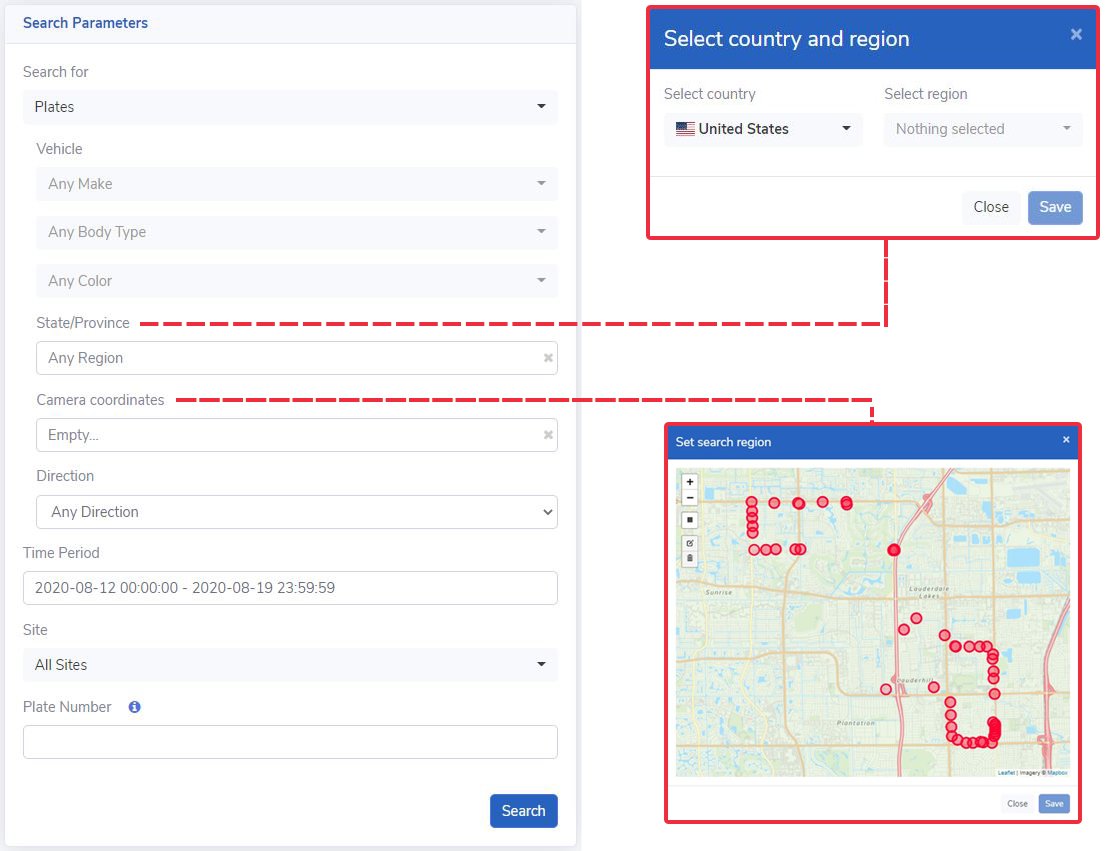Select the draw rectangle tool on map
This screenshot has width=1108, height=851.
coord(690,520)
